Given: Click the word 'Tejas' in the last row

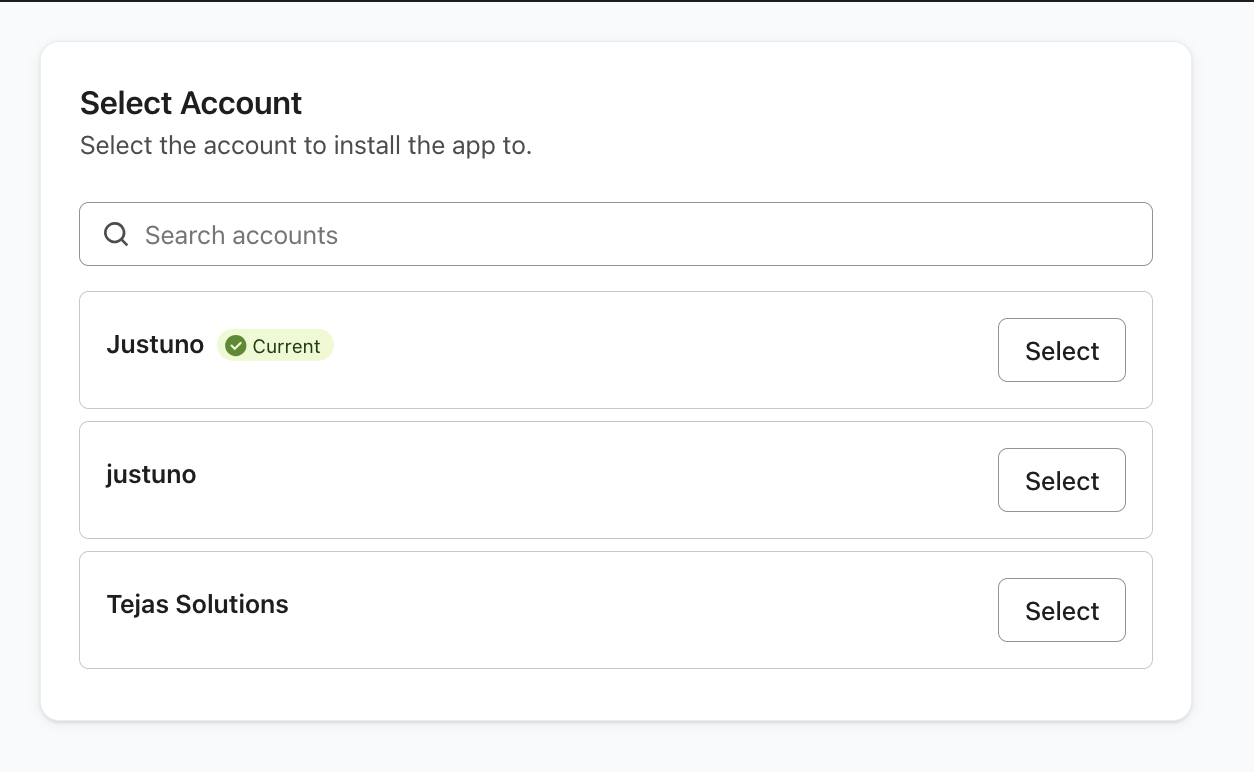Looking at the screenshot, I should tap(137, 604).
